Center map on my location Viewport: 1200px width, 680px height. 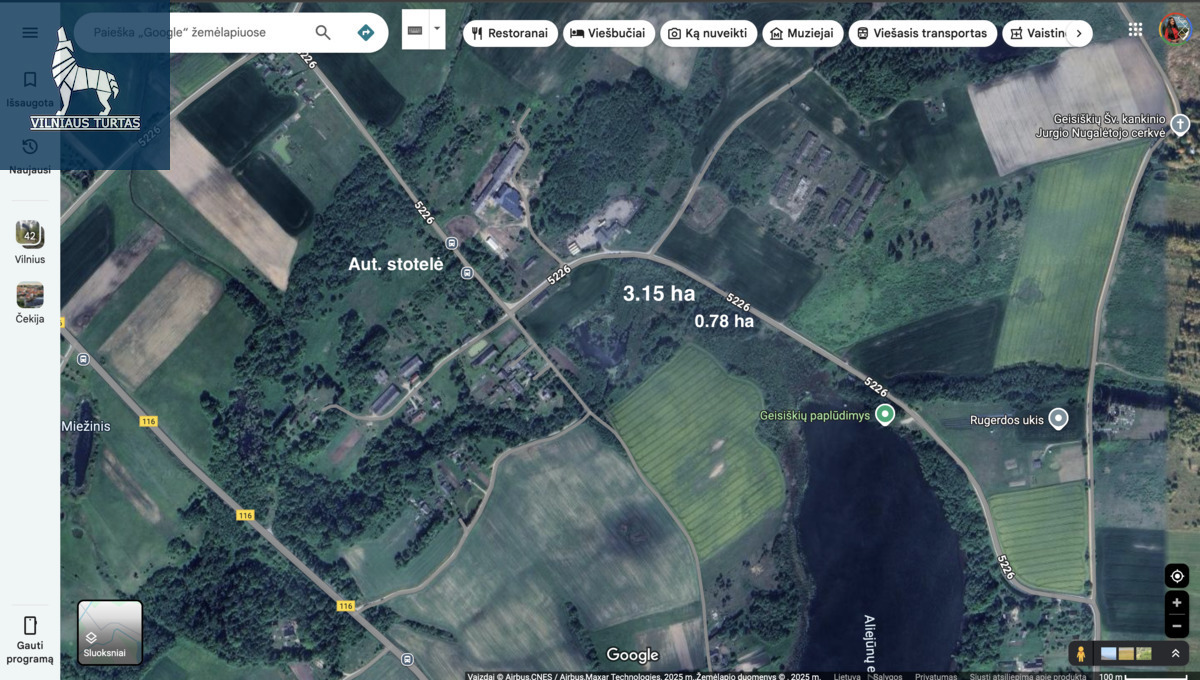coord(1177,576)
